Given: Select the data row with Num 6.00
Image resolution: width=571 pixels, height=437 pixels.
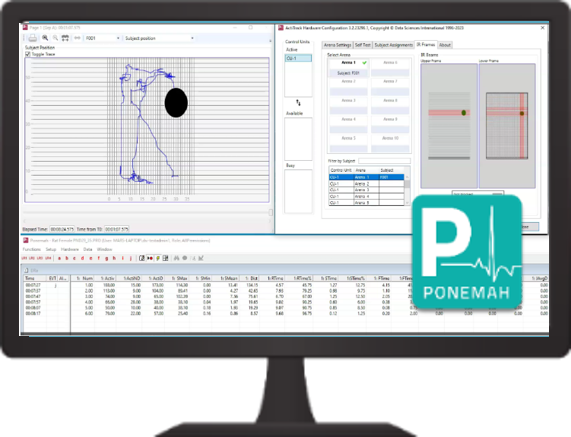Looking at the screenshot, I should (x=286, y=313).
